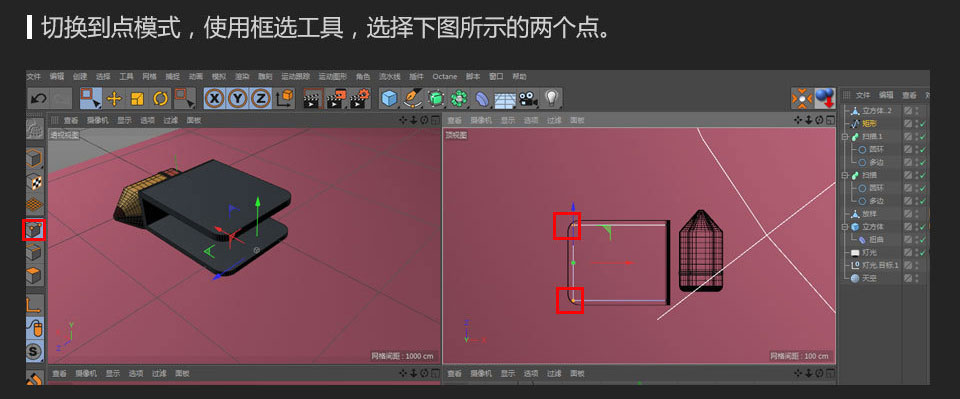Switch to Edges mode
The image size is (960, 399).
pyautogui.click(x=35, y=252)
